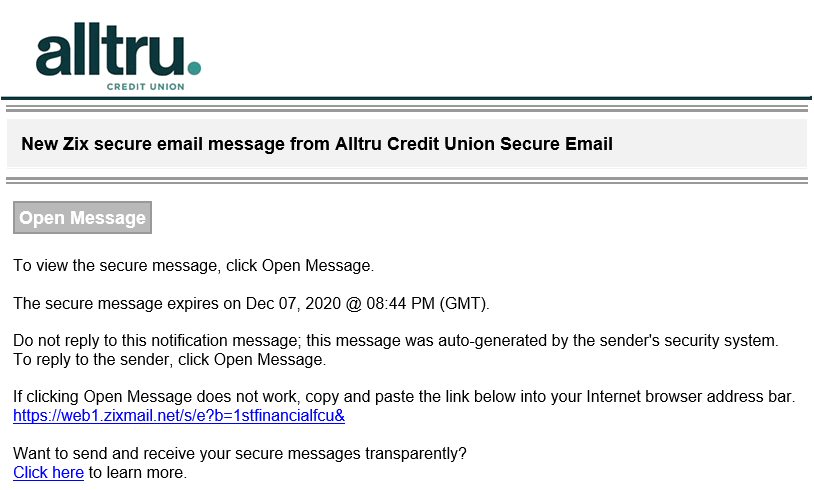Click the "Do not reply to this notification" sentence
Viewport: 814px width, 490px height.
(x=396, y=341)
